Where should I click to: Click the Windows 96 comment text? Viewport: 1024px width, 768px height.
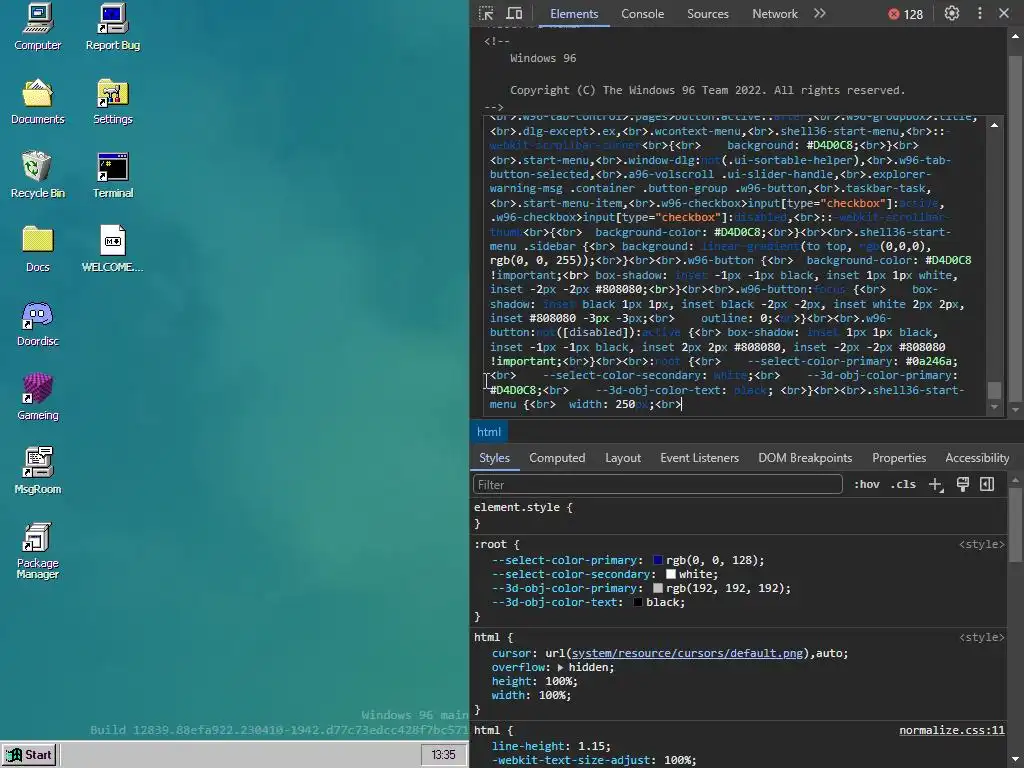click(x=543, y=58)
